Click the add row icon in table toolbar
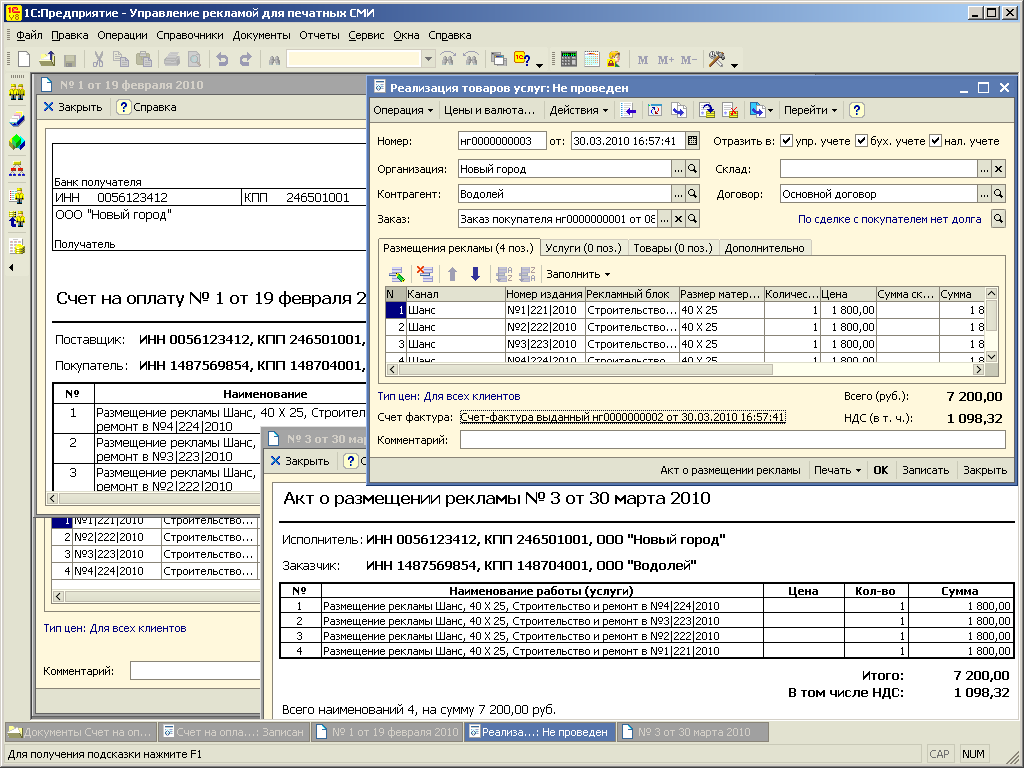 [x=396, y=274]
